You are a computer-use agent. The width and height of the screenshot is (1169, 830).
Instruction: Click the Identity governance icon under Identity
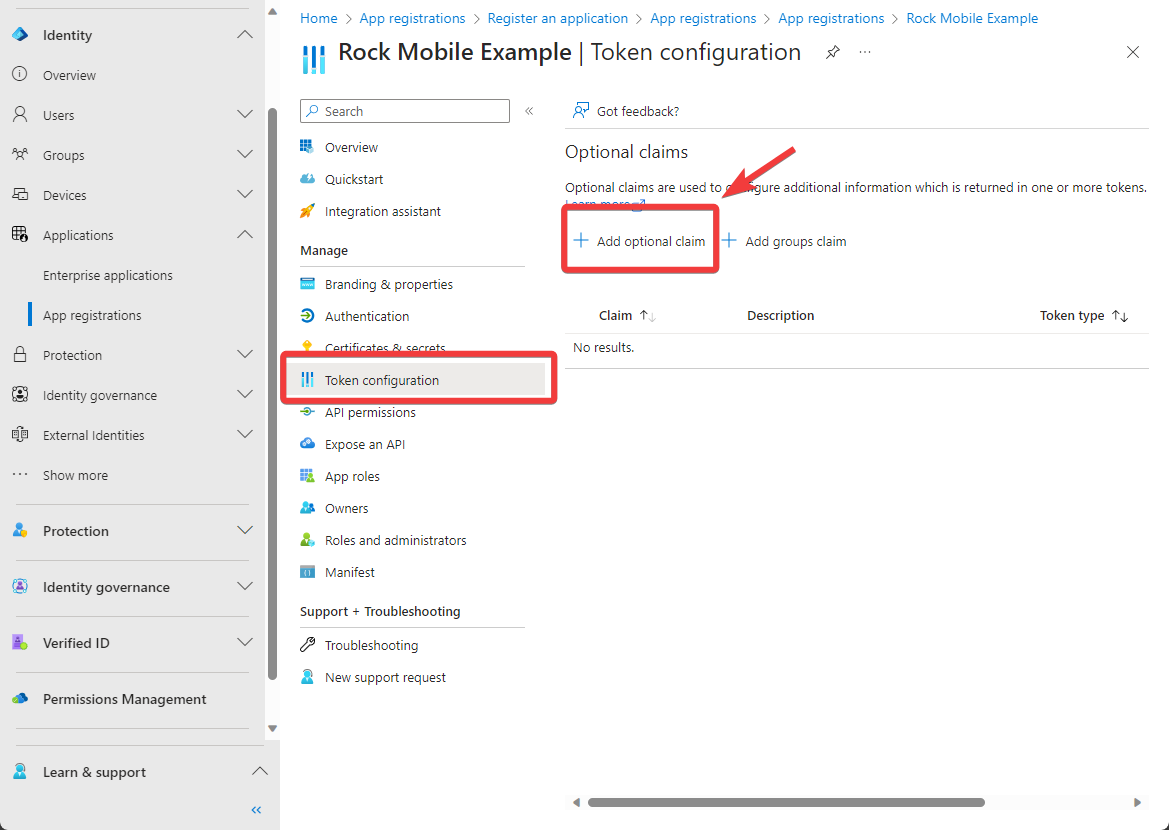point(20,394)
